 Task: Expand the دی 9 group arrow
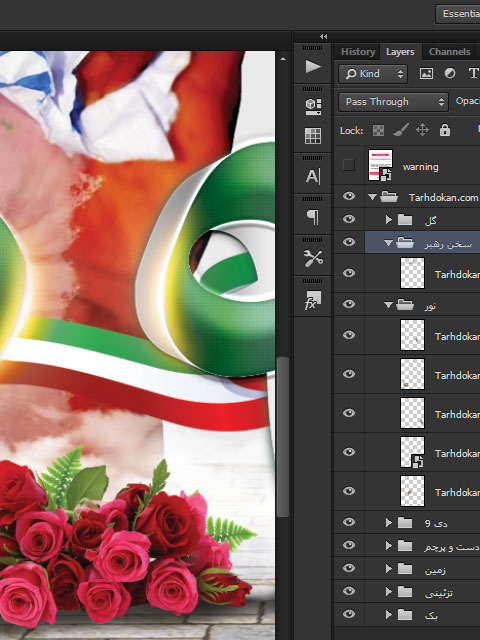[x=389, y=522]
